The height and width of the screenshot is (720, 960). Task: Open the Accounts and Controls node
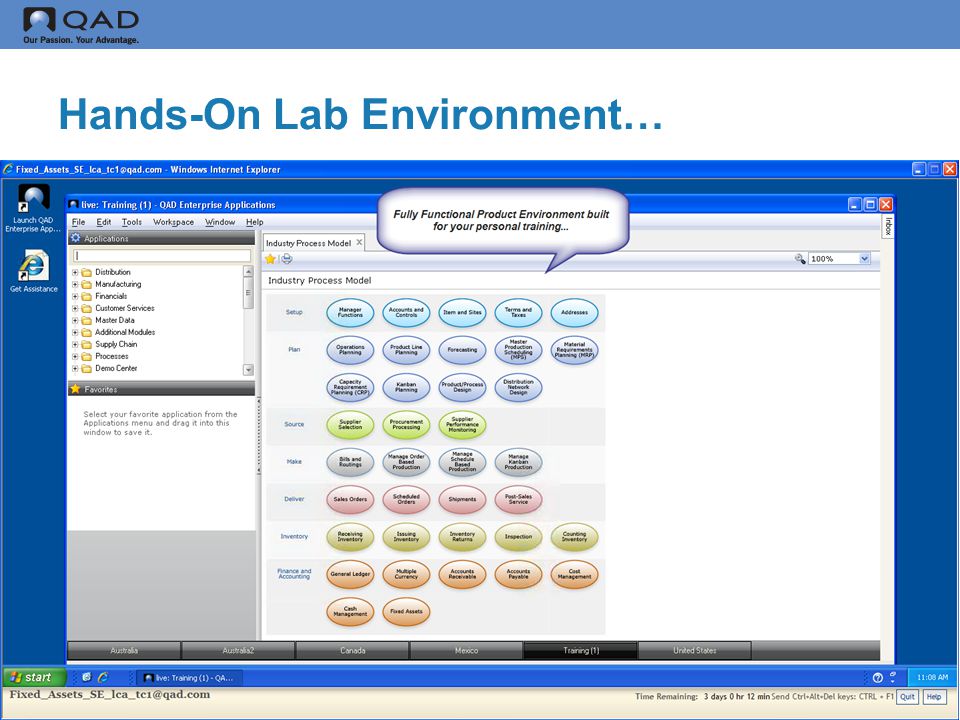click(406, 312)
